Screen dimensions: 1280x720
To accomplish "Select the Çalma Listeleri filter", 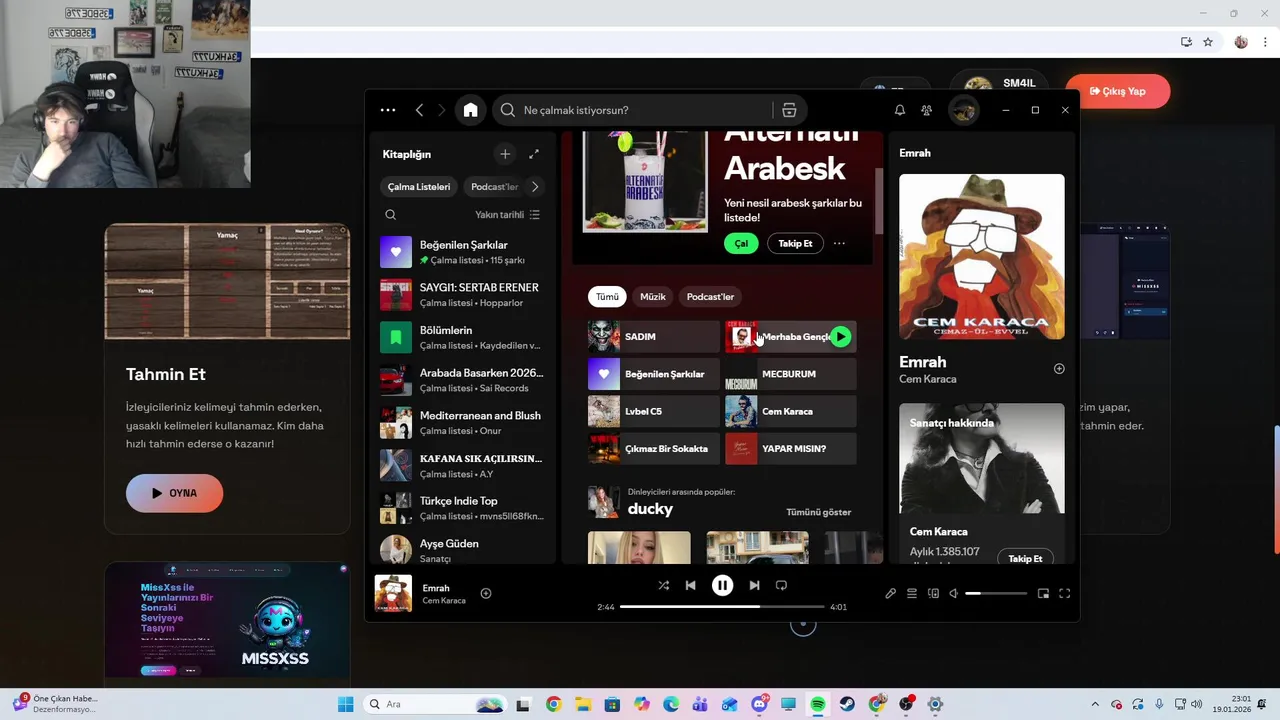I will click(419, 187).
